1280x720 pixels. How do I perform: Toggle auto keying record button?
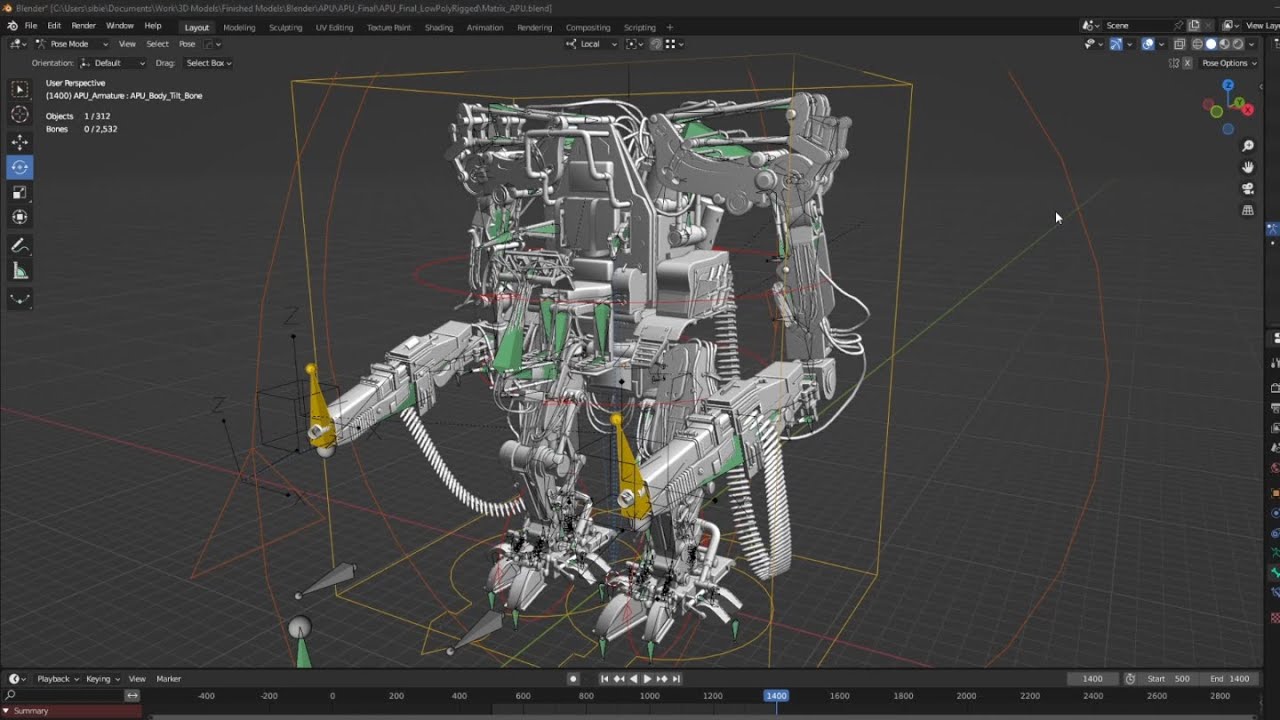pyautogui.click(x=573, y=679)
